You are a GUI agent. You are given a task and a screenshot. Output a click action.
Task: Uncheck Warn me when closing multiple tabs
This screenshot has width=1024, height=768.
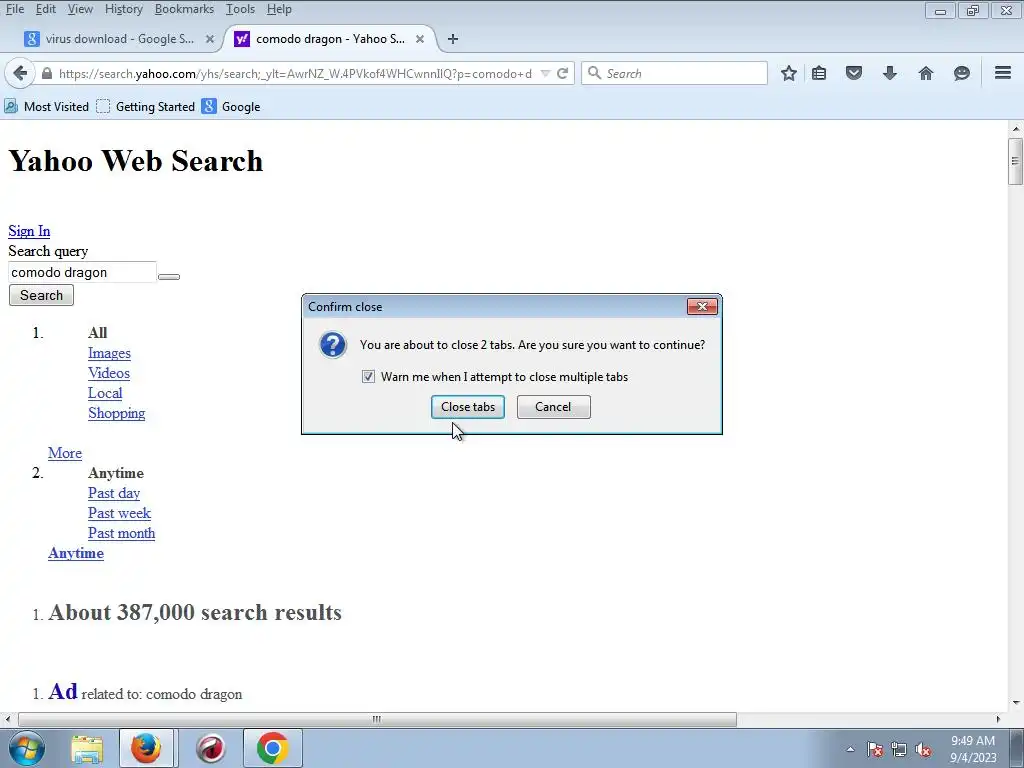368,377
